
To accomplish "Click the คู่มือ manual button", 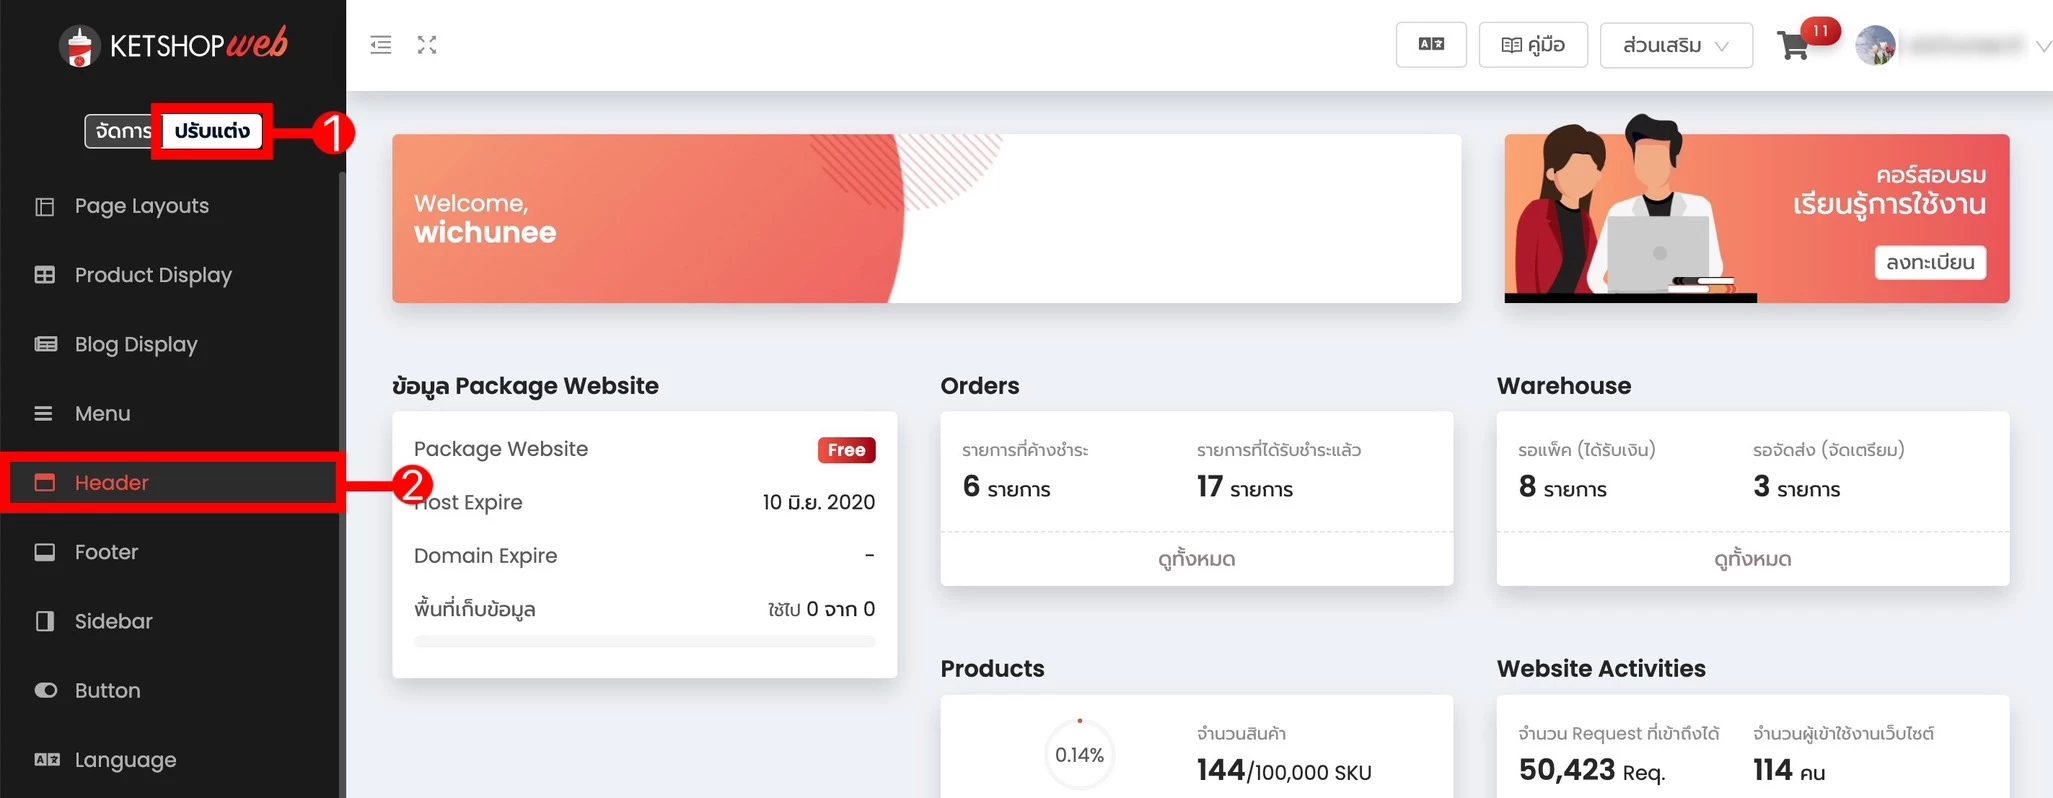I will [x=1532, y=45].
